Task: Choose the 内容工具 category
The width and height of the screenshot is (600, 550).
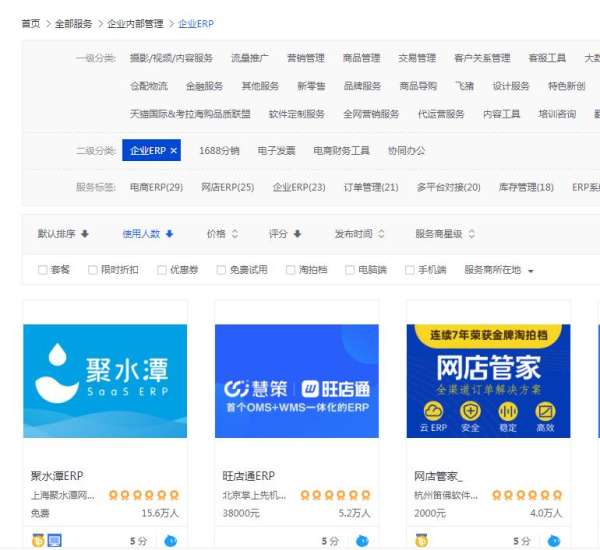Action: [501, 114]
